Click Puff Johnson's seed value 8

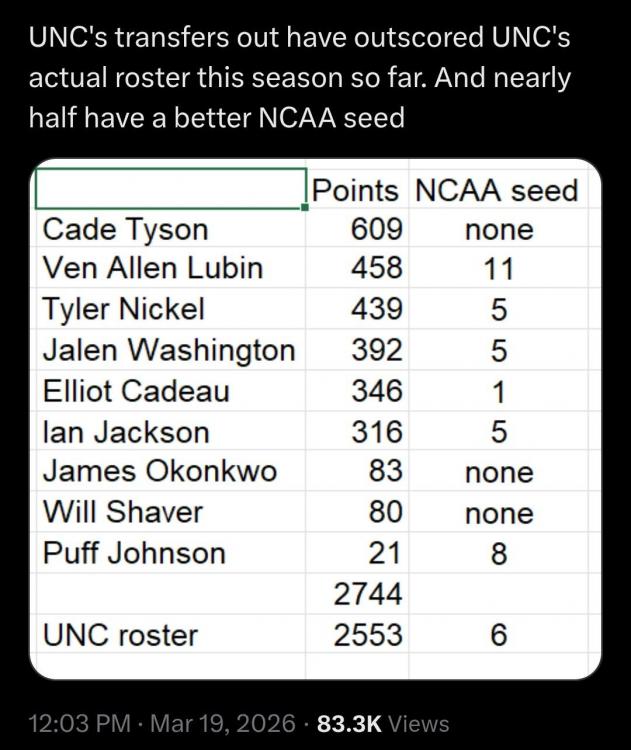coord(498,554)
